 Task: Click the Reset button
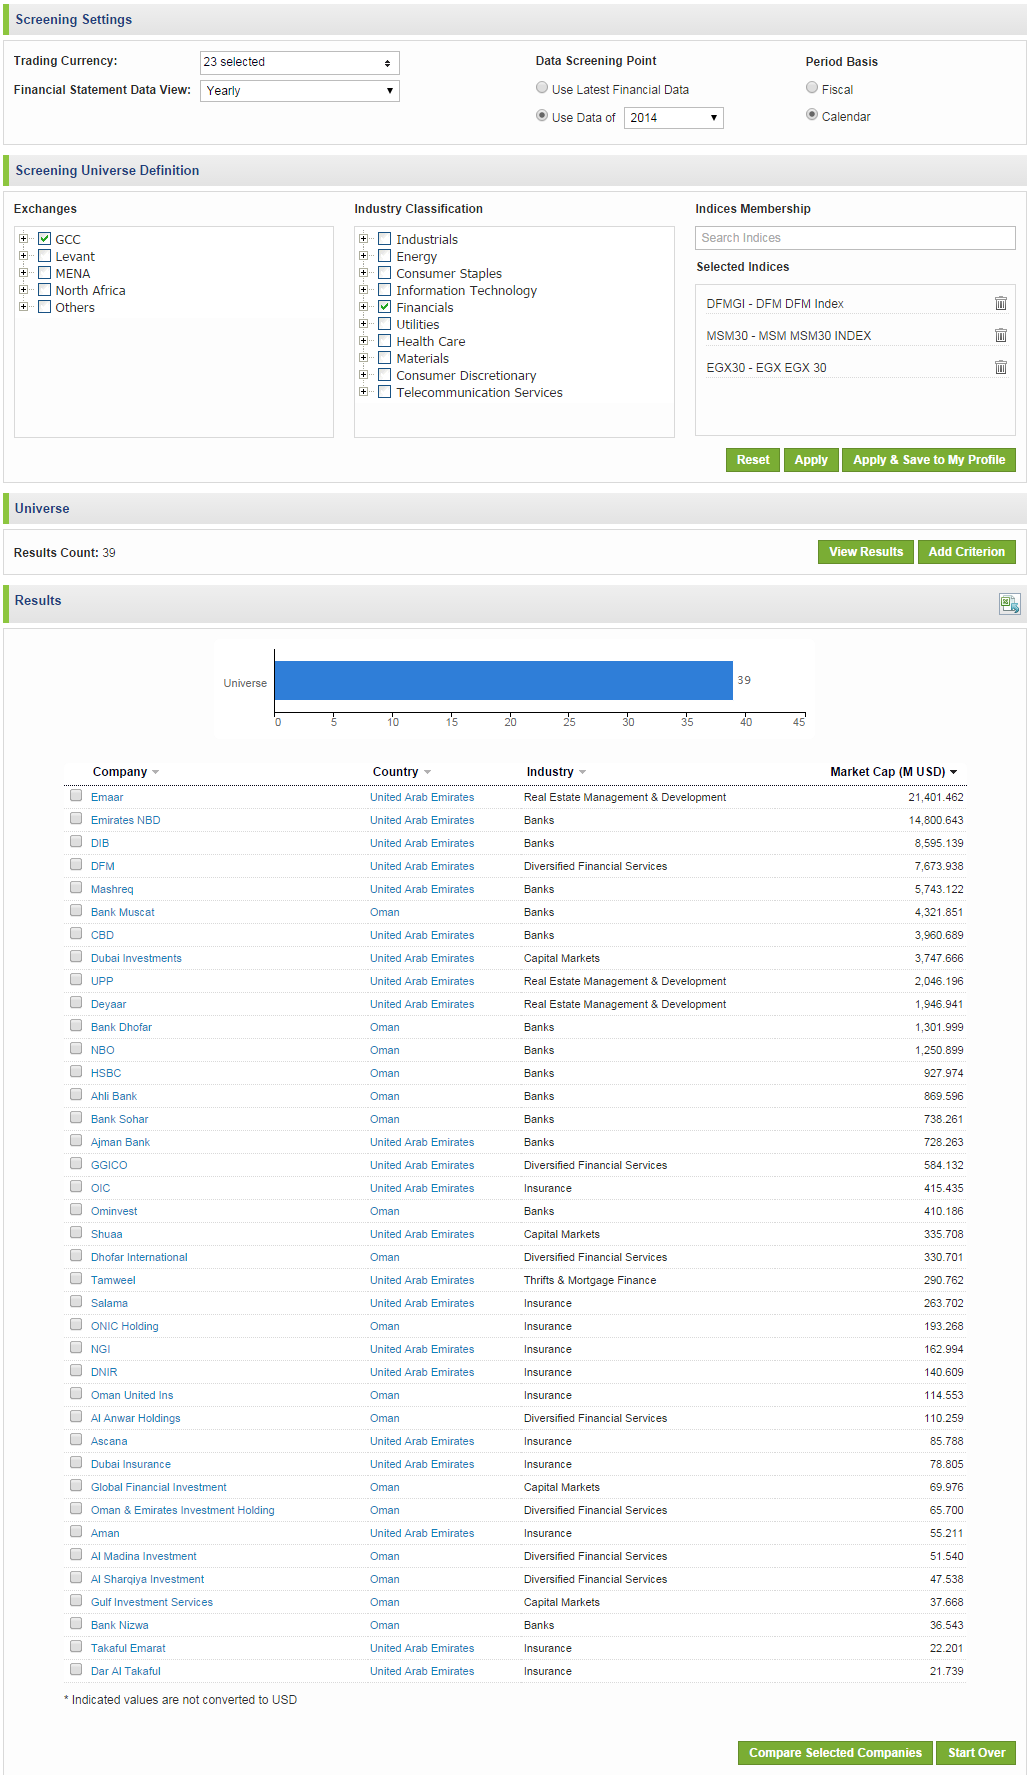point(752,460)
